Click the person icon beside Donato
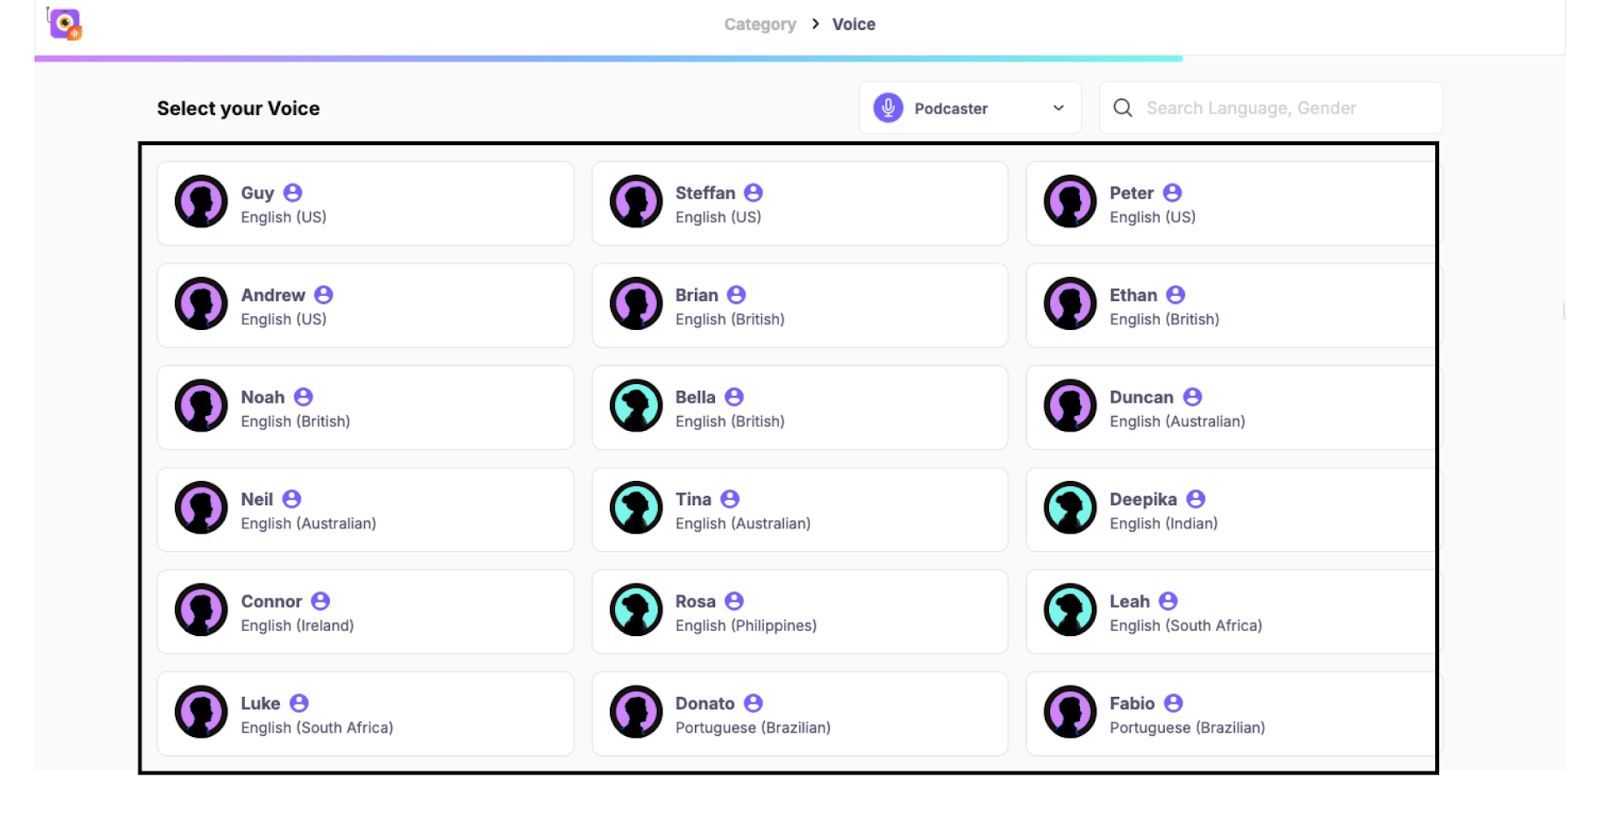 pos(754,703)
